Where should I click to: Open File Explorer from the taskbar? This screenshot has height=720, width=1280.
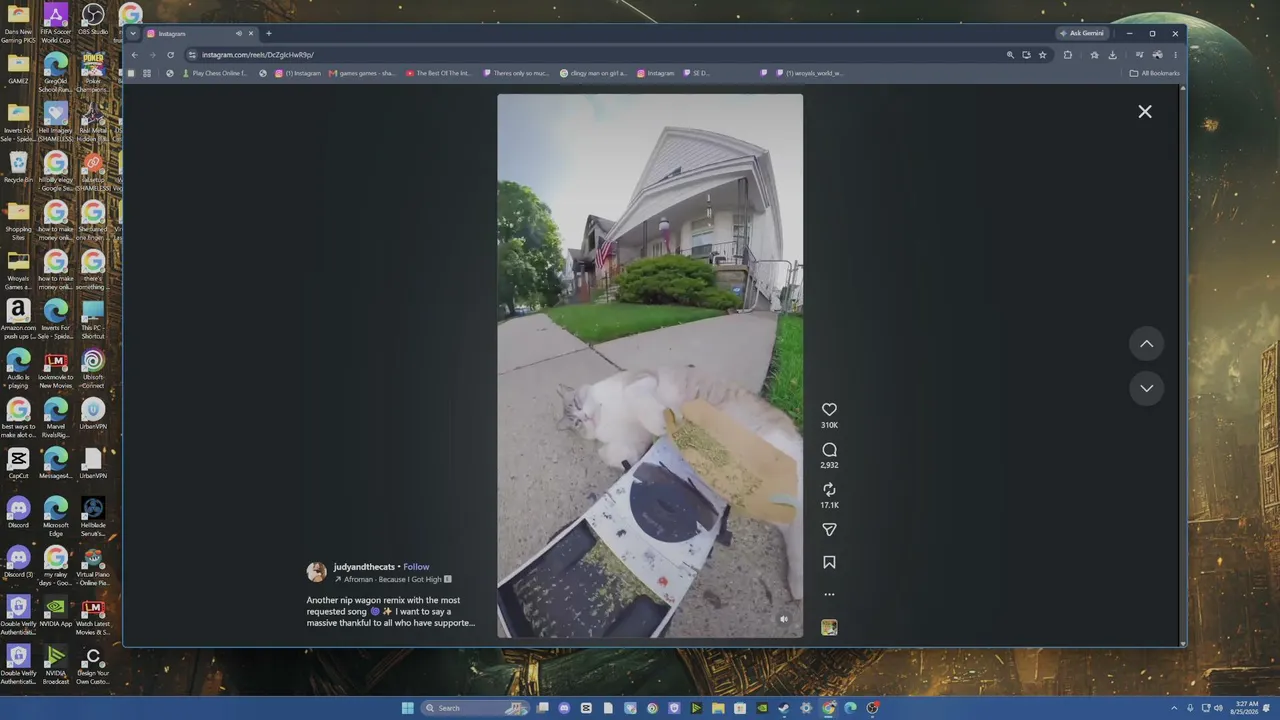[x=718, y=708]
